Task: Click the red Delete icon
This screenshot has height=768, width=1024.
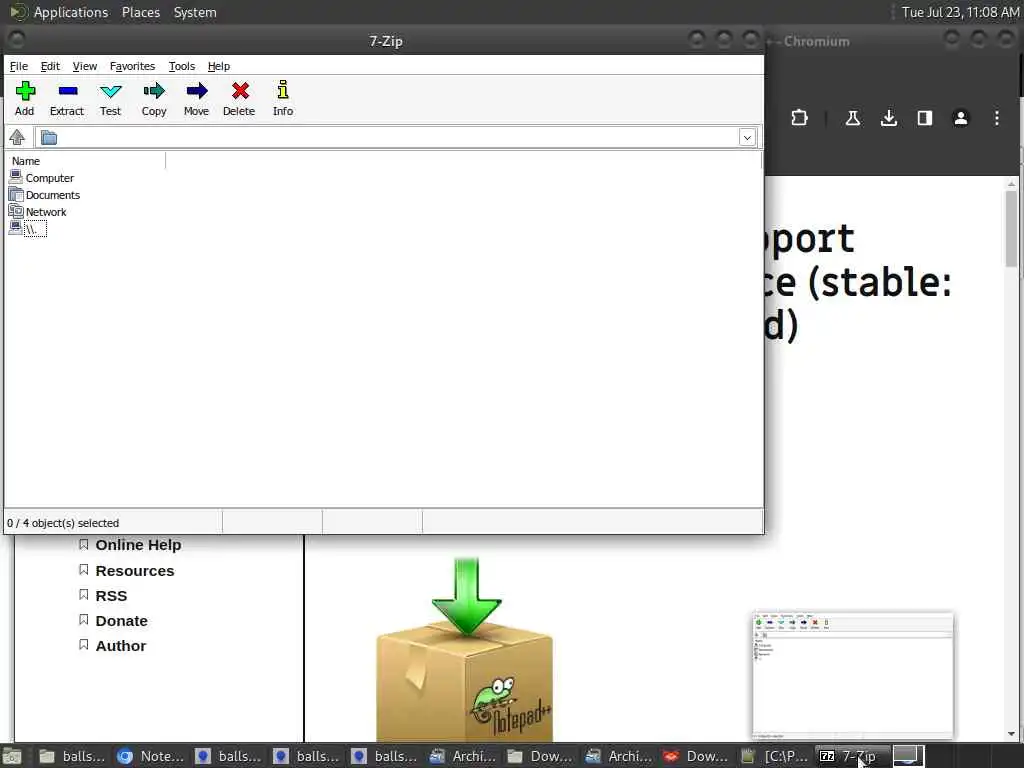Action: tap(239, 99)
